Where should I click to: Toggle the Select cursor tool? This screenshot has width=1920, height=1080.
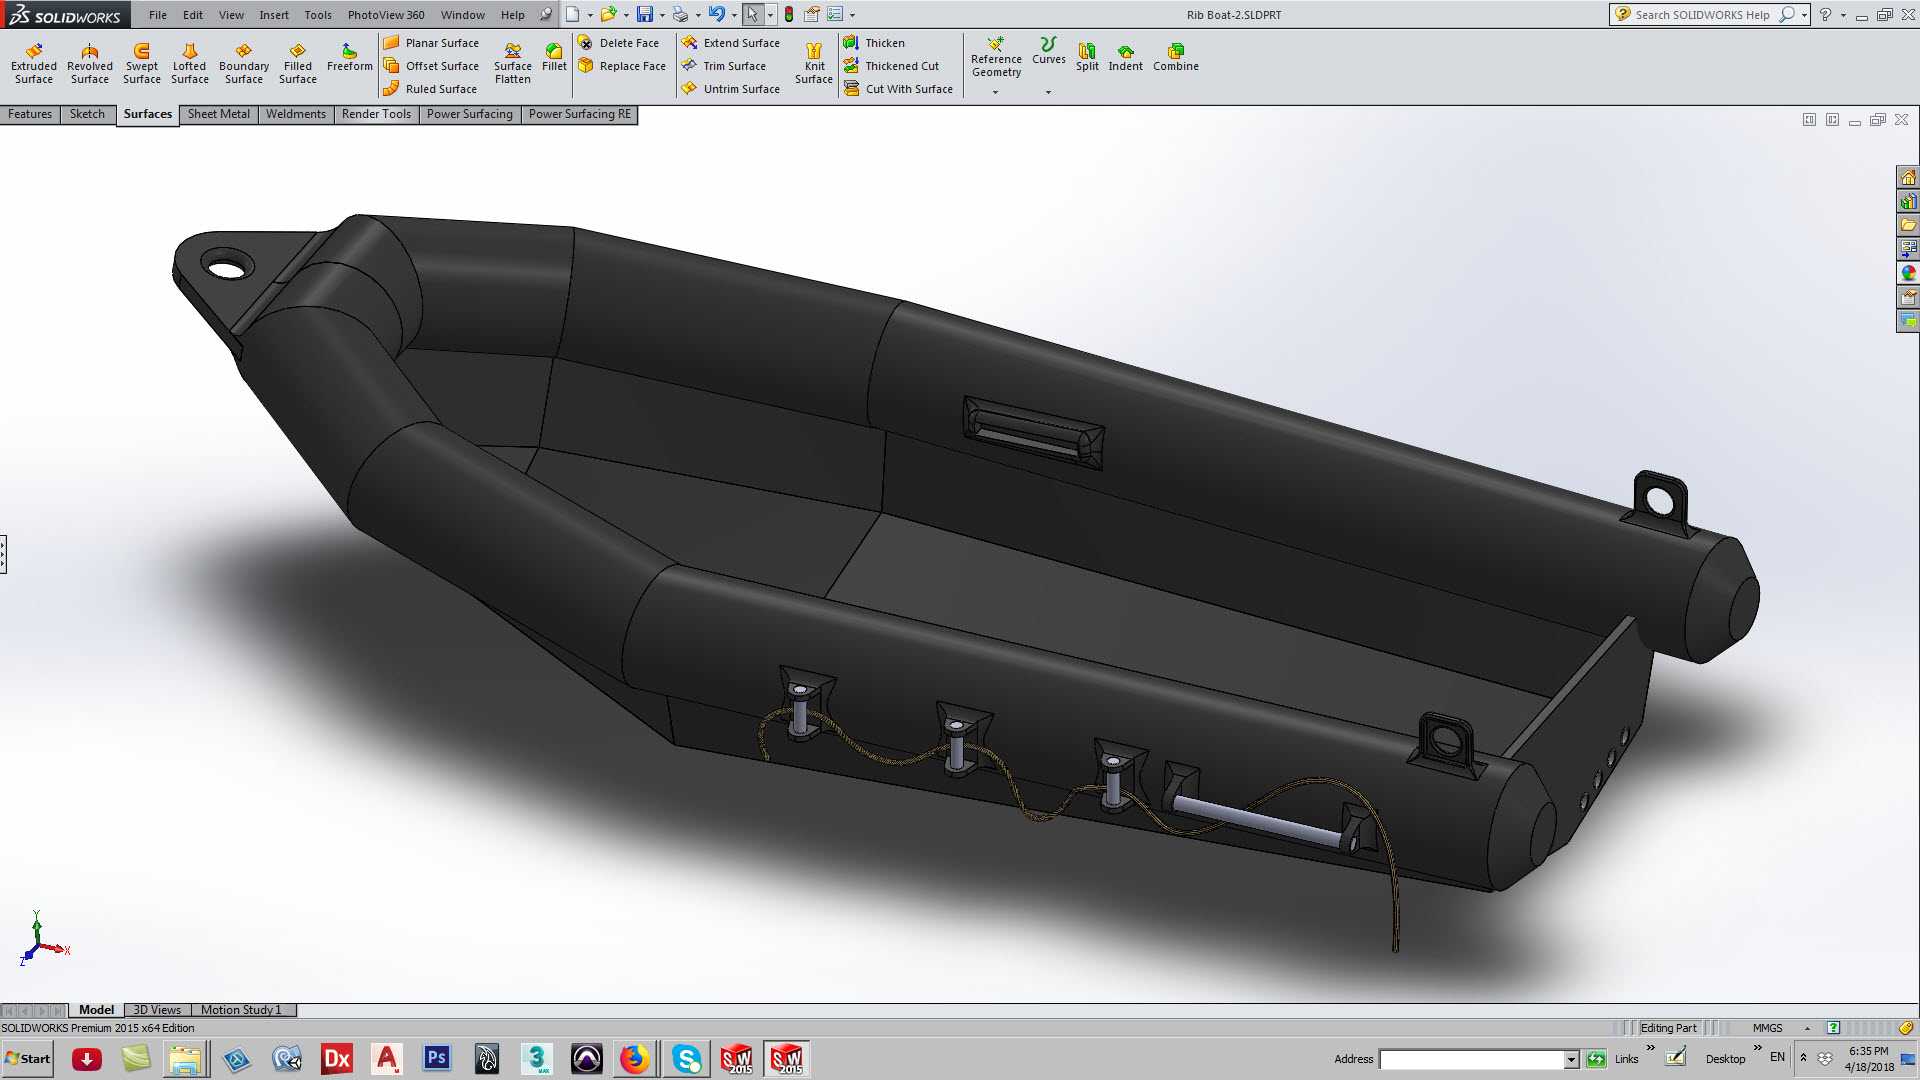pyautogui.click(x=752, y=14)
